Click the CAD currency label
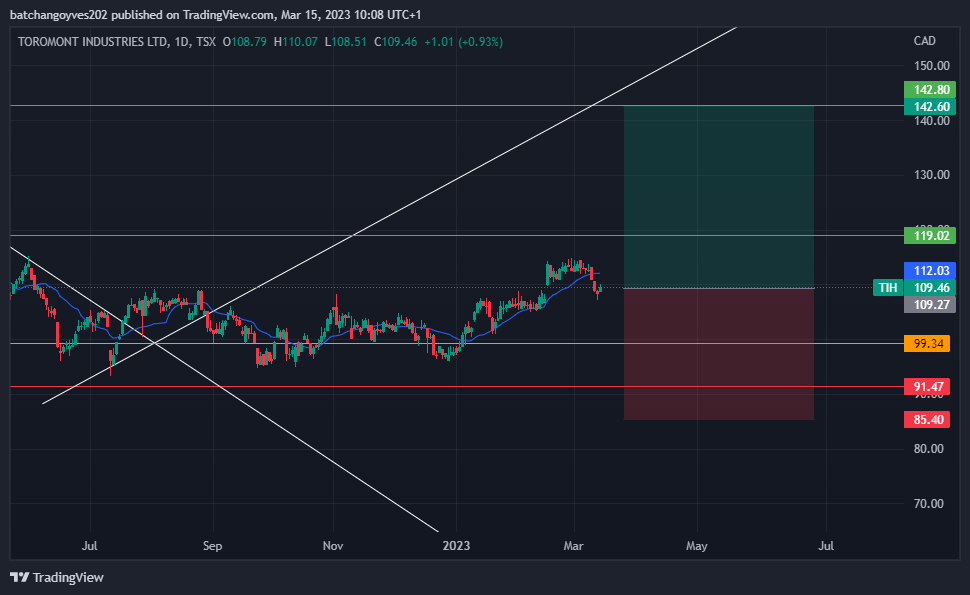This screenshot has width=970, height=595. click(924, 41)
